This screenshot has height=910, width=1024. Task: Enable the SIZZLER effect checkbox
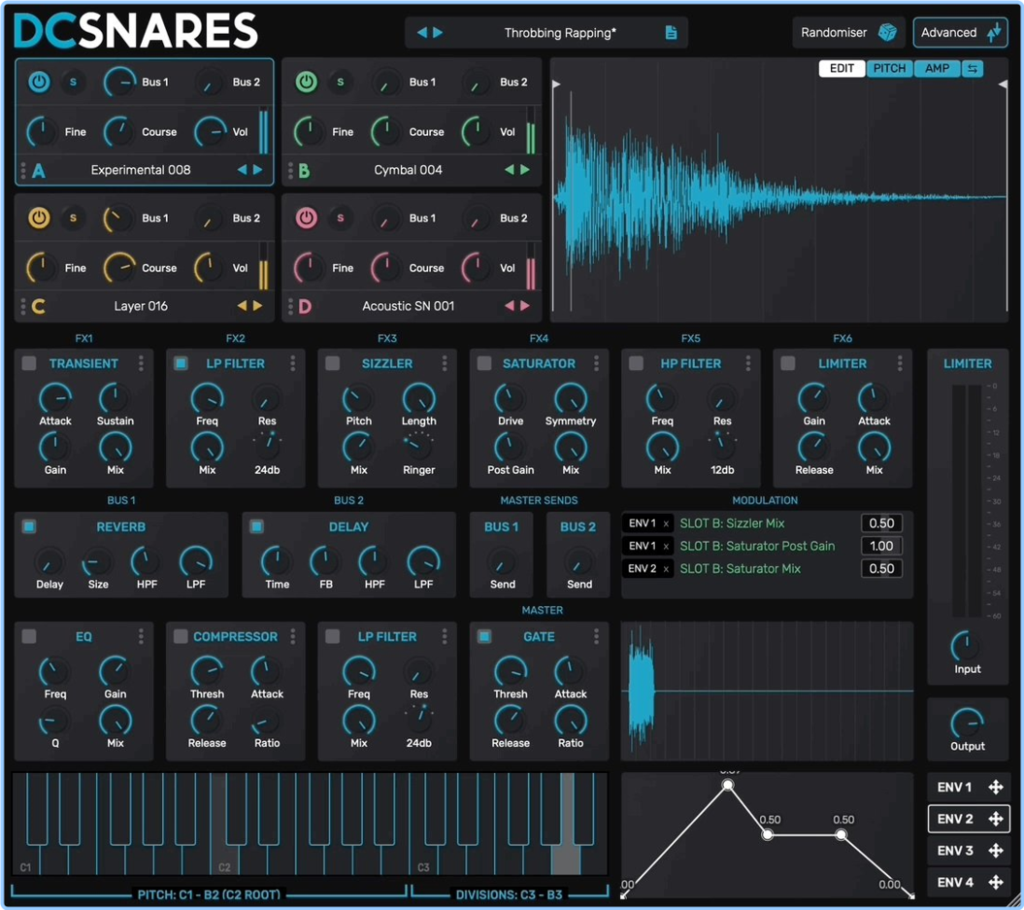(x=332, y=363)
